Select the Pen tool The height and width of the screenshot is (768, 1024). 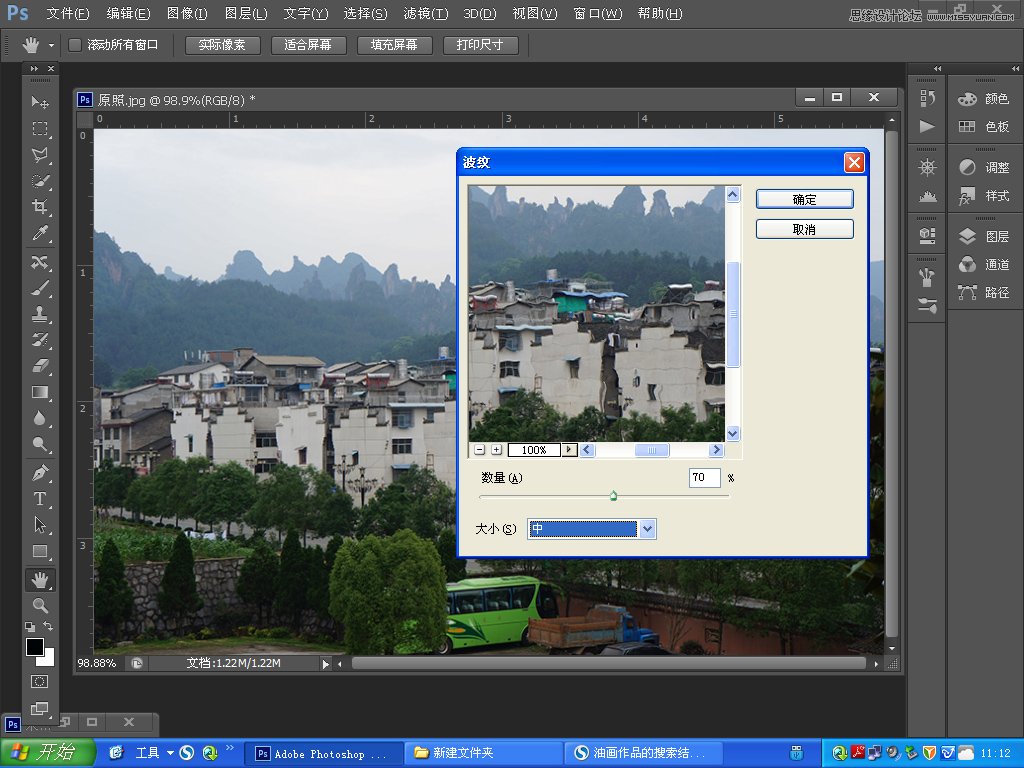(40, 472)
